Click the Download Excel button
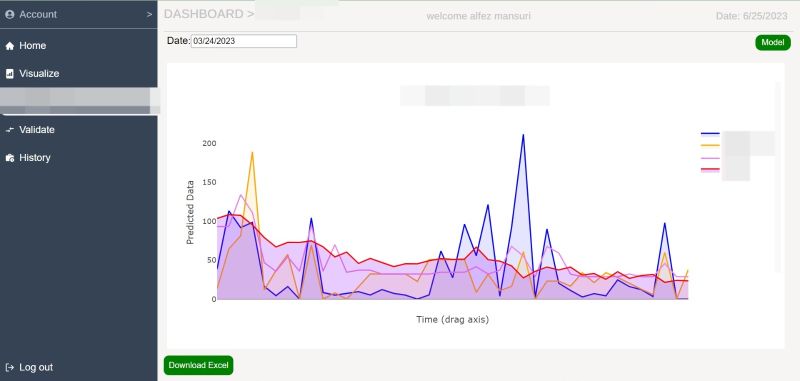The height and width of the screenshot is (381, 800). point(198,365)
